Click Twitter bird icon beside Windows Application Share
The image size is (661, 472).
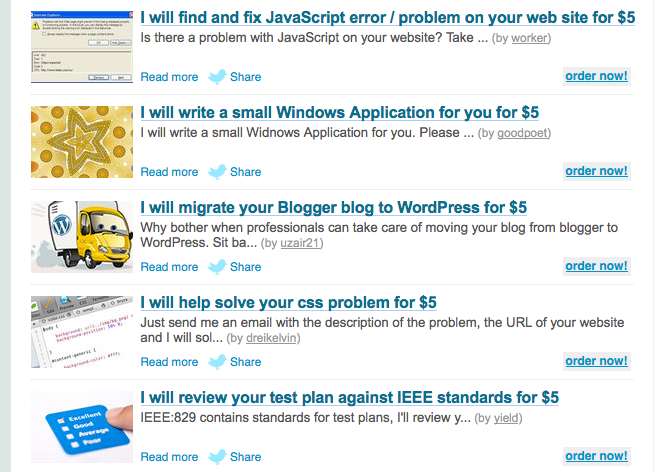click(217, 171)
